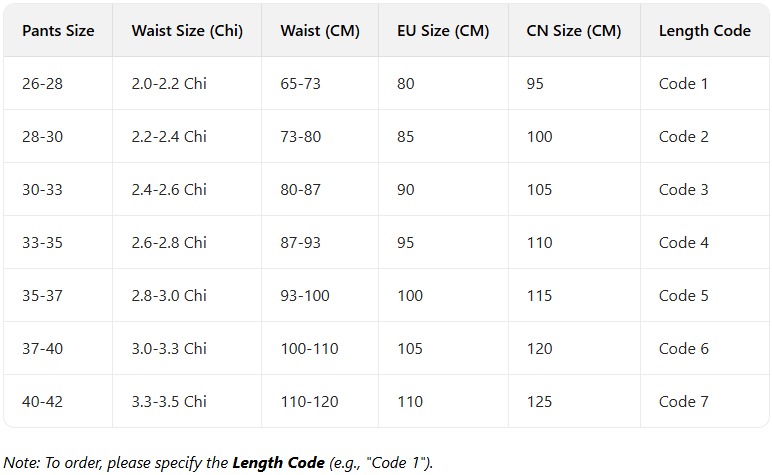Select pants size 26-28 cell
The height and width of the screenshot is (475, 772).
click(42, 84)
